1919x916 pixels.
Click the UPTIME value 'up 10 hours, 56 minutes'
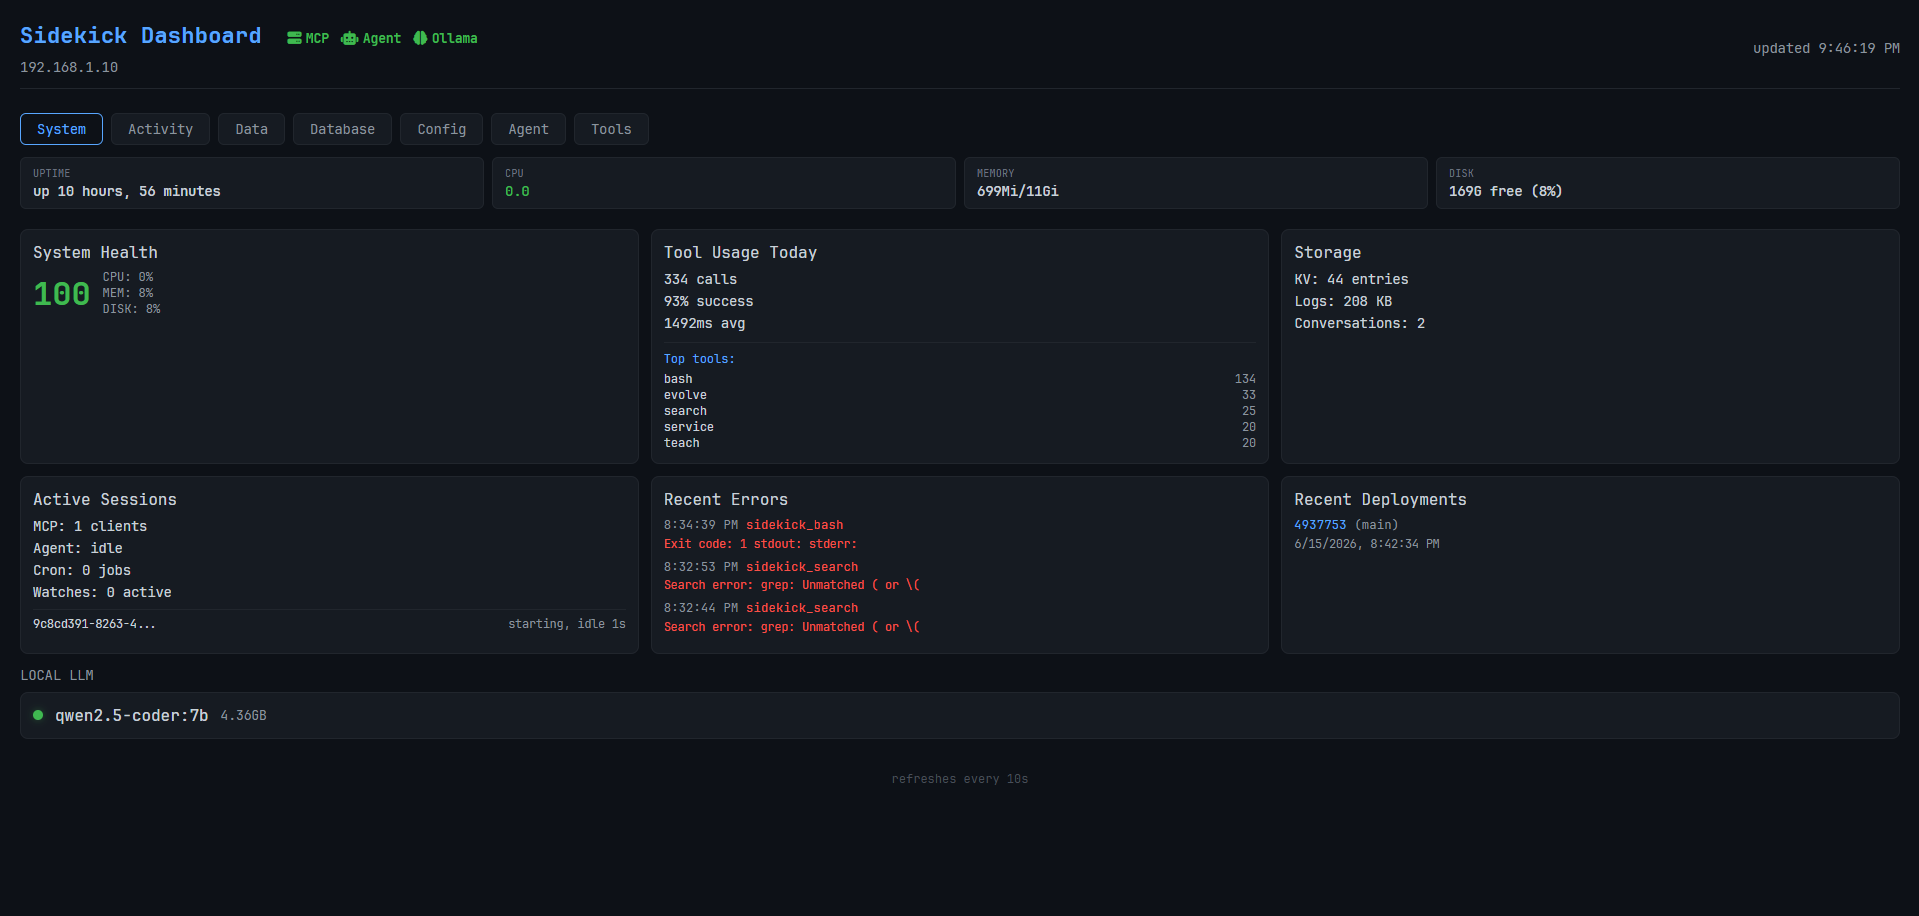click(x=127, y=191)
